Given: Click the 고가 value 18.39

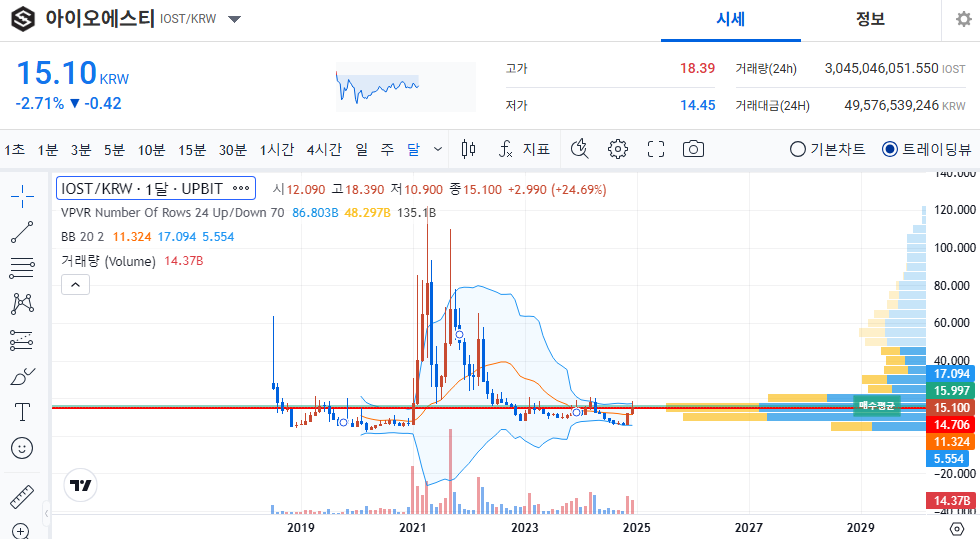Looking at the screenshot, I should point(698,68).
